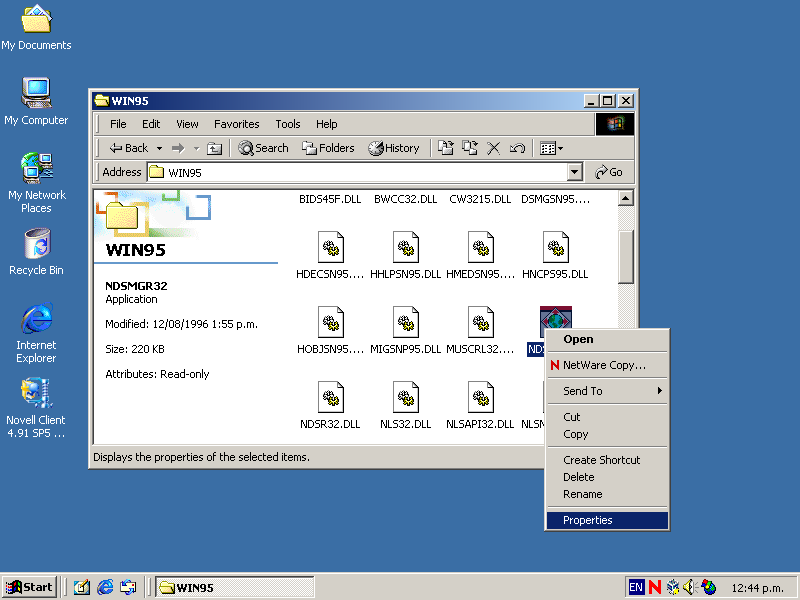This screenshot has width=800, height=600.
Task: Click the History toolbar button
Action: pos(394,148)
